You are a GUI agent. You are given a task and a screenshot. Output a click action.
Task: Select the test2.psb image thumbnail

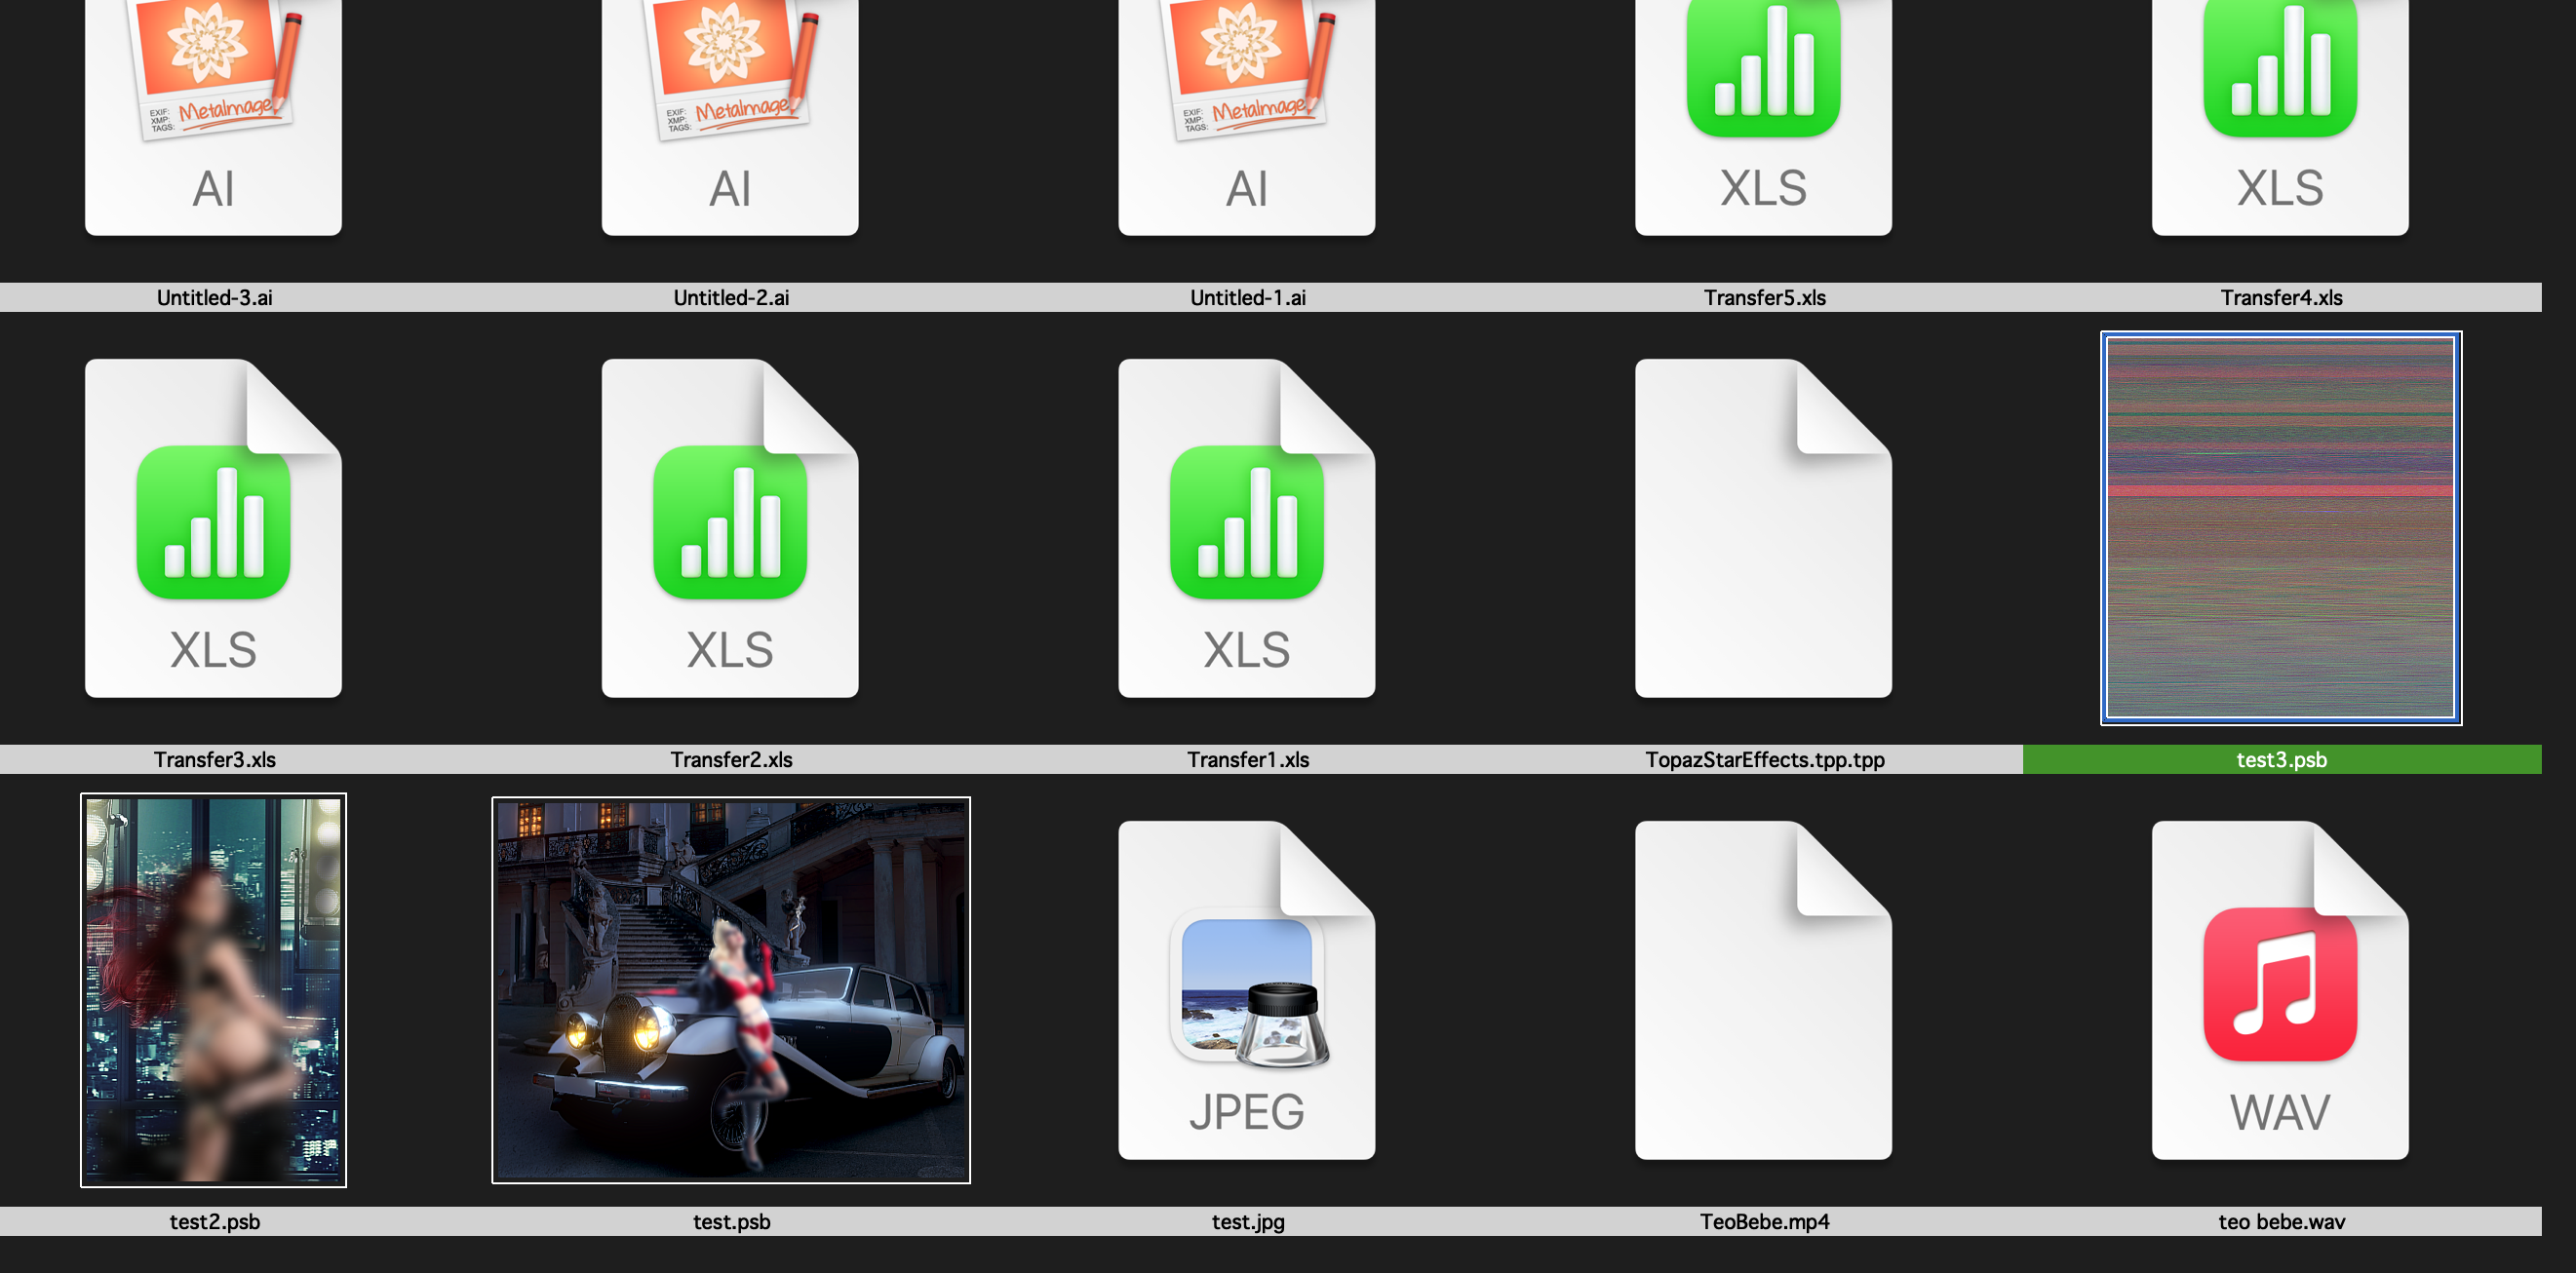coord(213,990)
